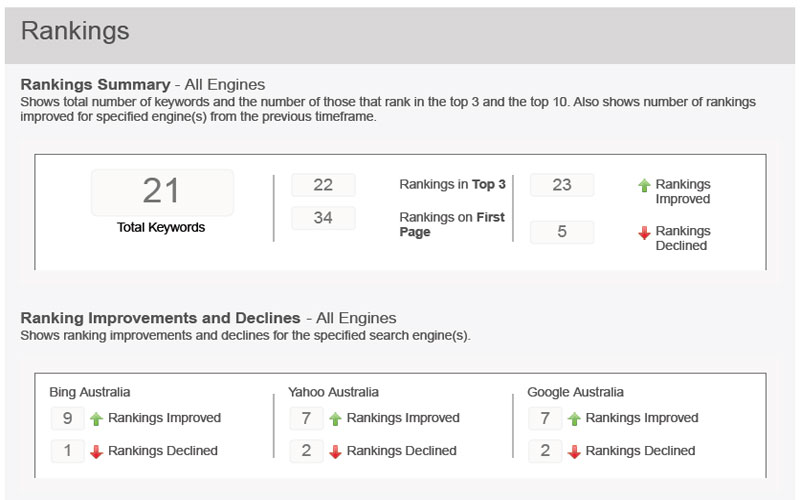Click the summary declined count box 5

[x=561, y=232]
